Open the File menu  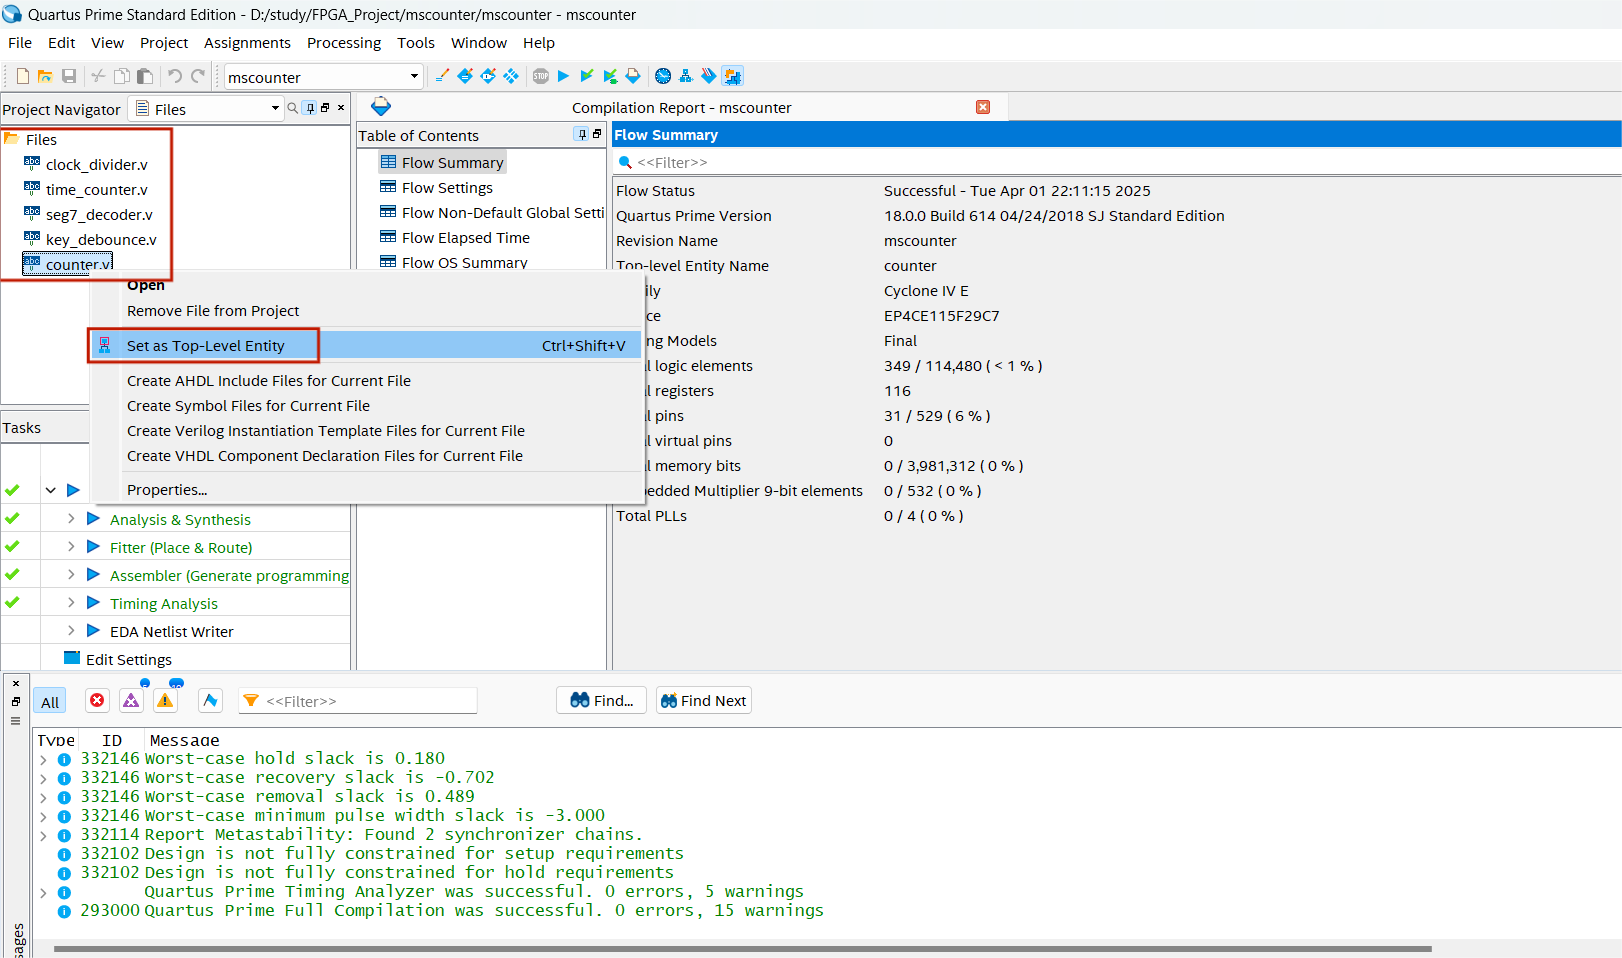20,43
